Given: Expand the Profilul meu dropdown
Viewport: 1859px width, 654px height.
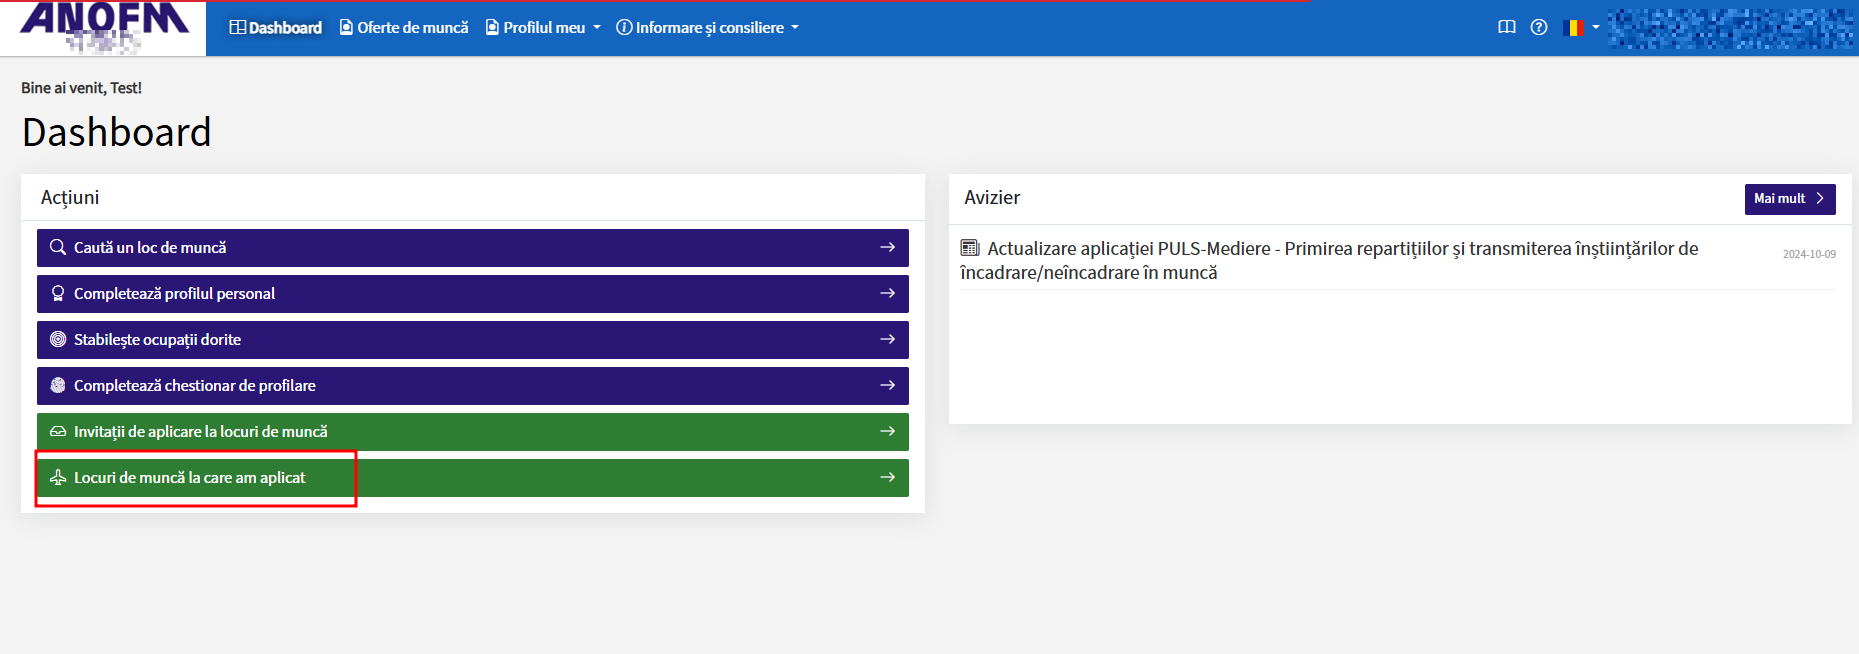Looking at the screenshot, I should coord(543,28).
